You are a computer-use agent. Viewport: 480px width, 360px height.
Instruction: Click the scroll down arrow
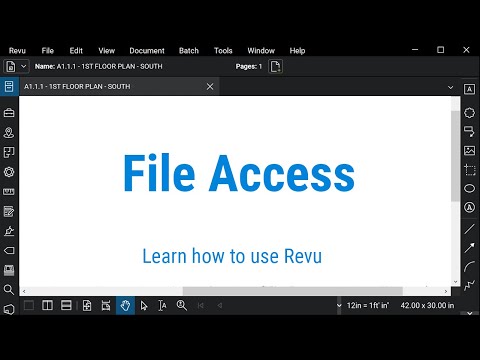pyautogui.click(x=455, y=282)
